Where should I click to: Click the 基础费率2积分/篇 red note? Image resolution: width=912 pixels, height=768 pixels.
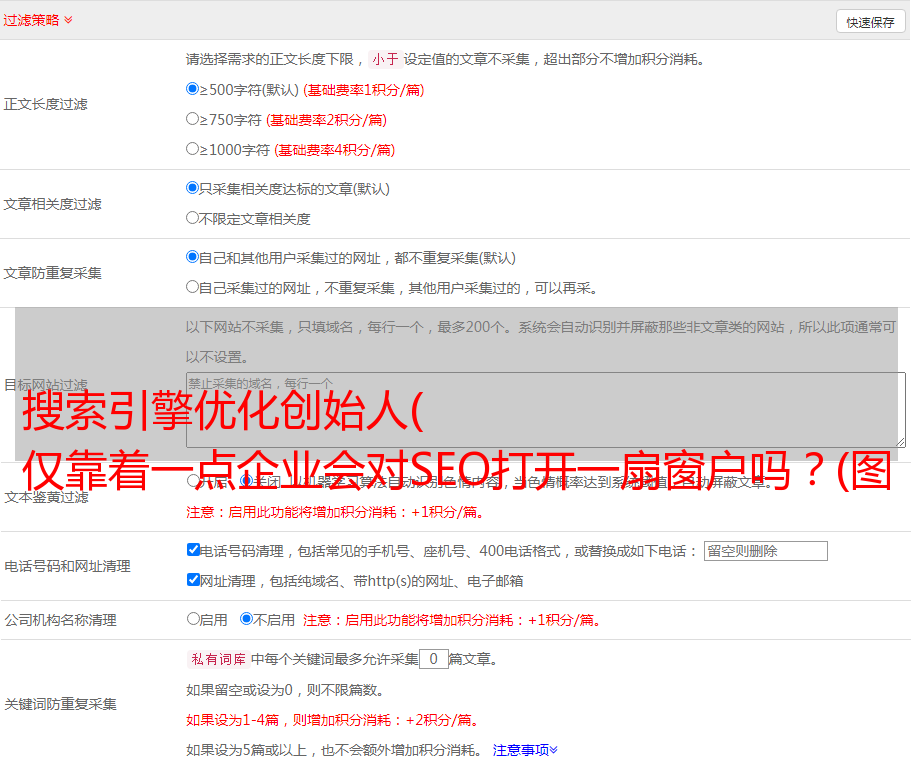click(326, 120)
